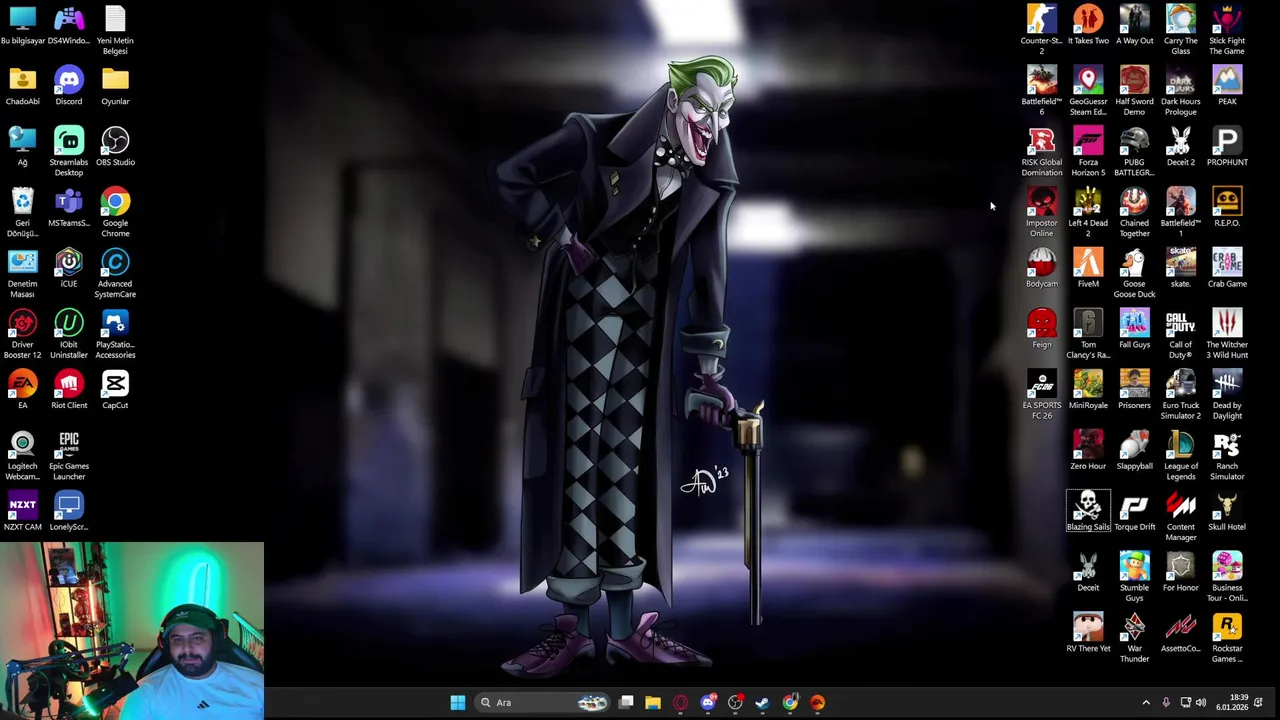This screenshot has height=720, width=1280.
Task: Select the Epic Games Launcher icon
Action: coord(69,455)
